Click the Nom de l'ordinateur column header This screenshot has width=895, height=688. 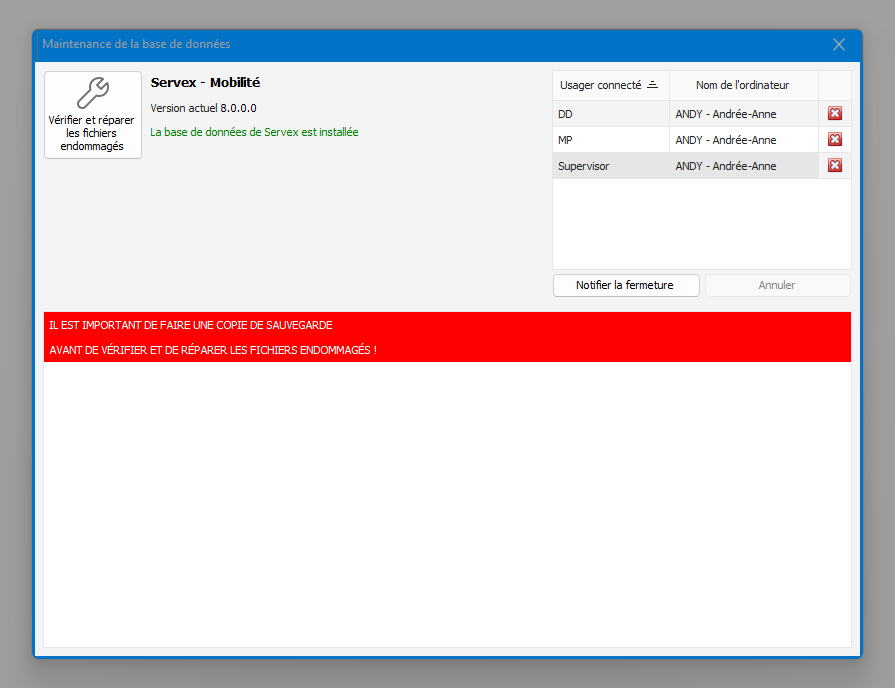pyautogui.click(x=742, y=86)
